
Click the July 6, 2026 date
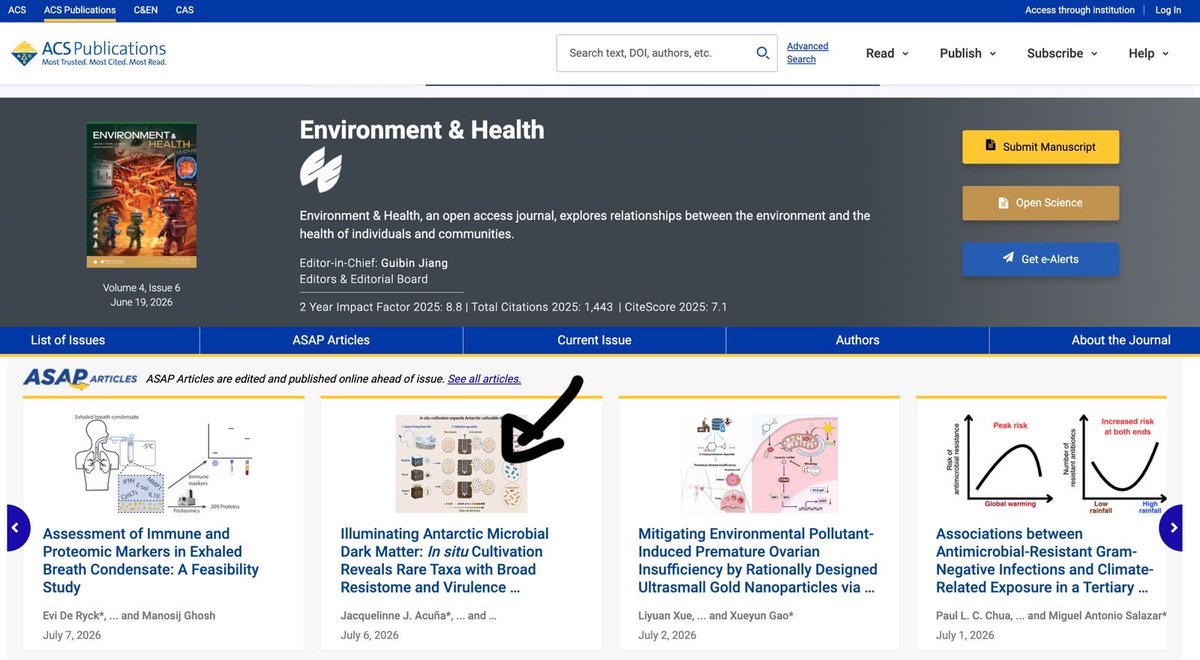coord(370,635)
